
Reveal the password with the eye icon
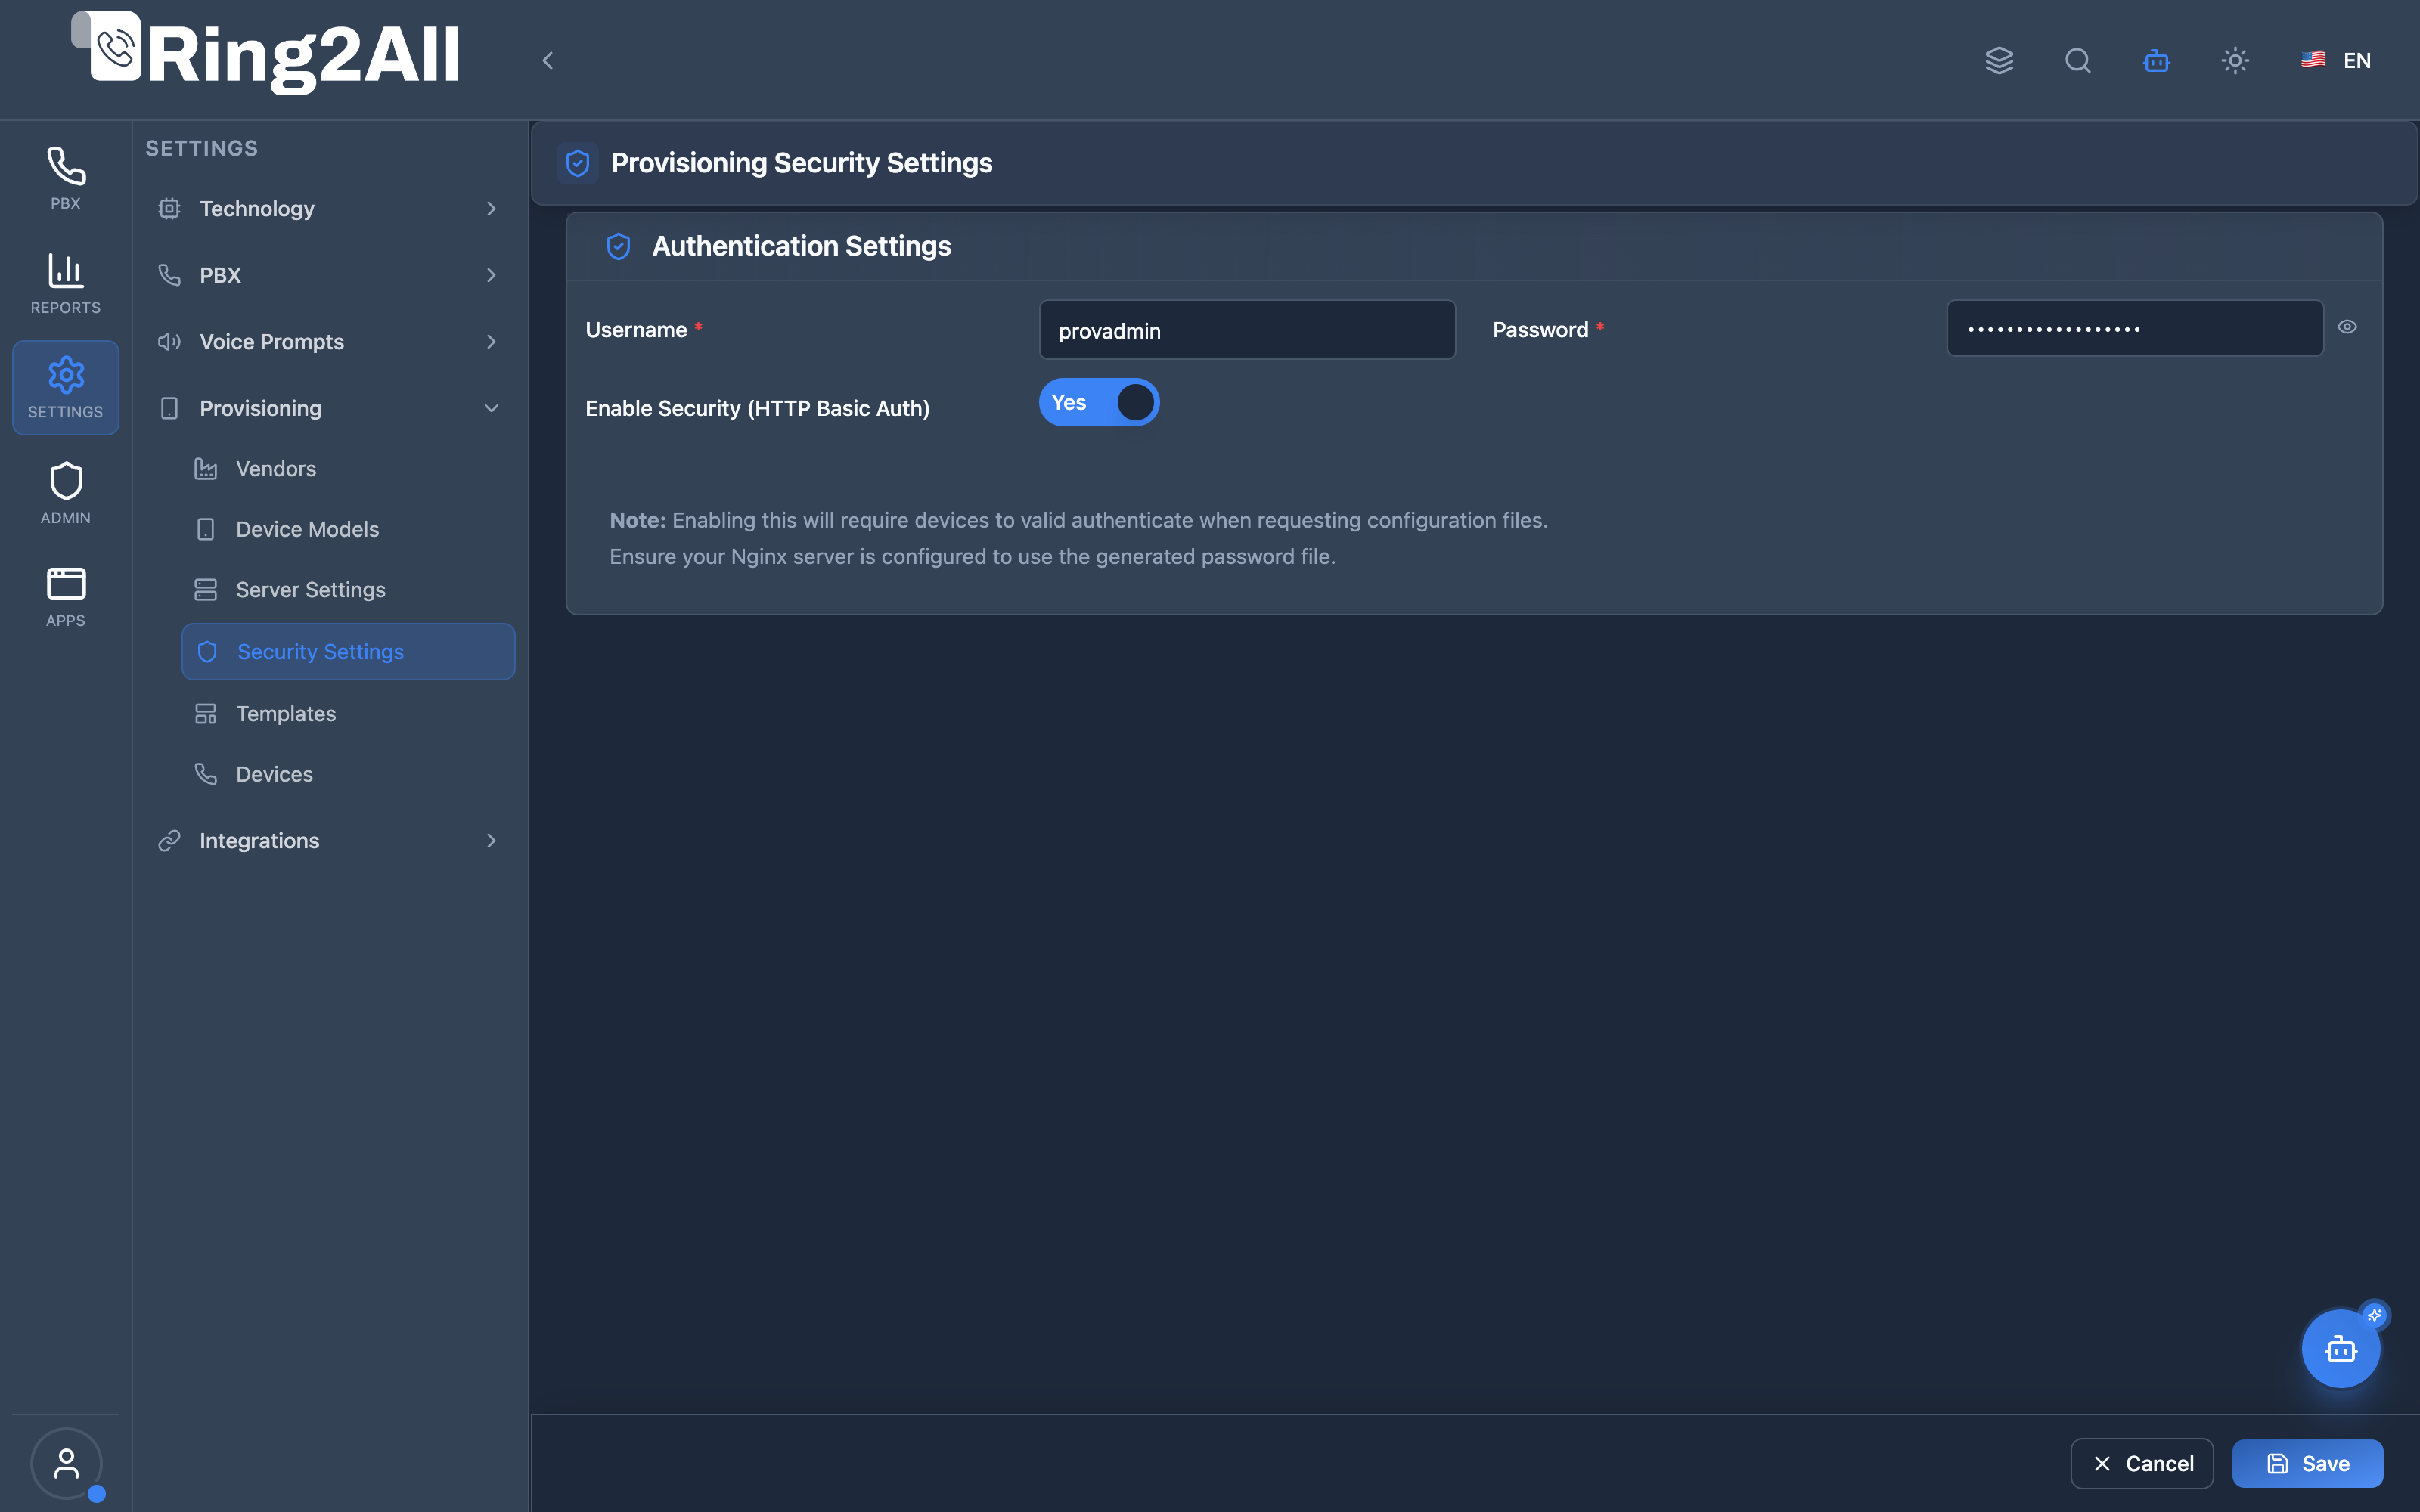2347,327
